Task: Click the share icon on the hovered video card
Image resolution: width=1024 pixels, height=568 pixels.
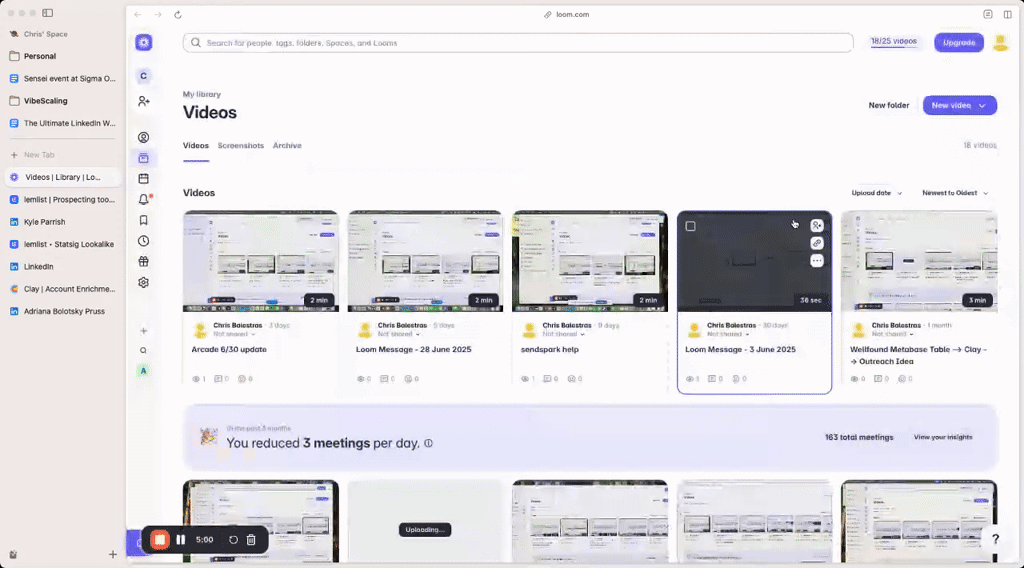Action: pyautogui.click(x=817, y=226)
